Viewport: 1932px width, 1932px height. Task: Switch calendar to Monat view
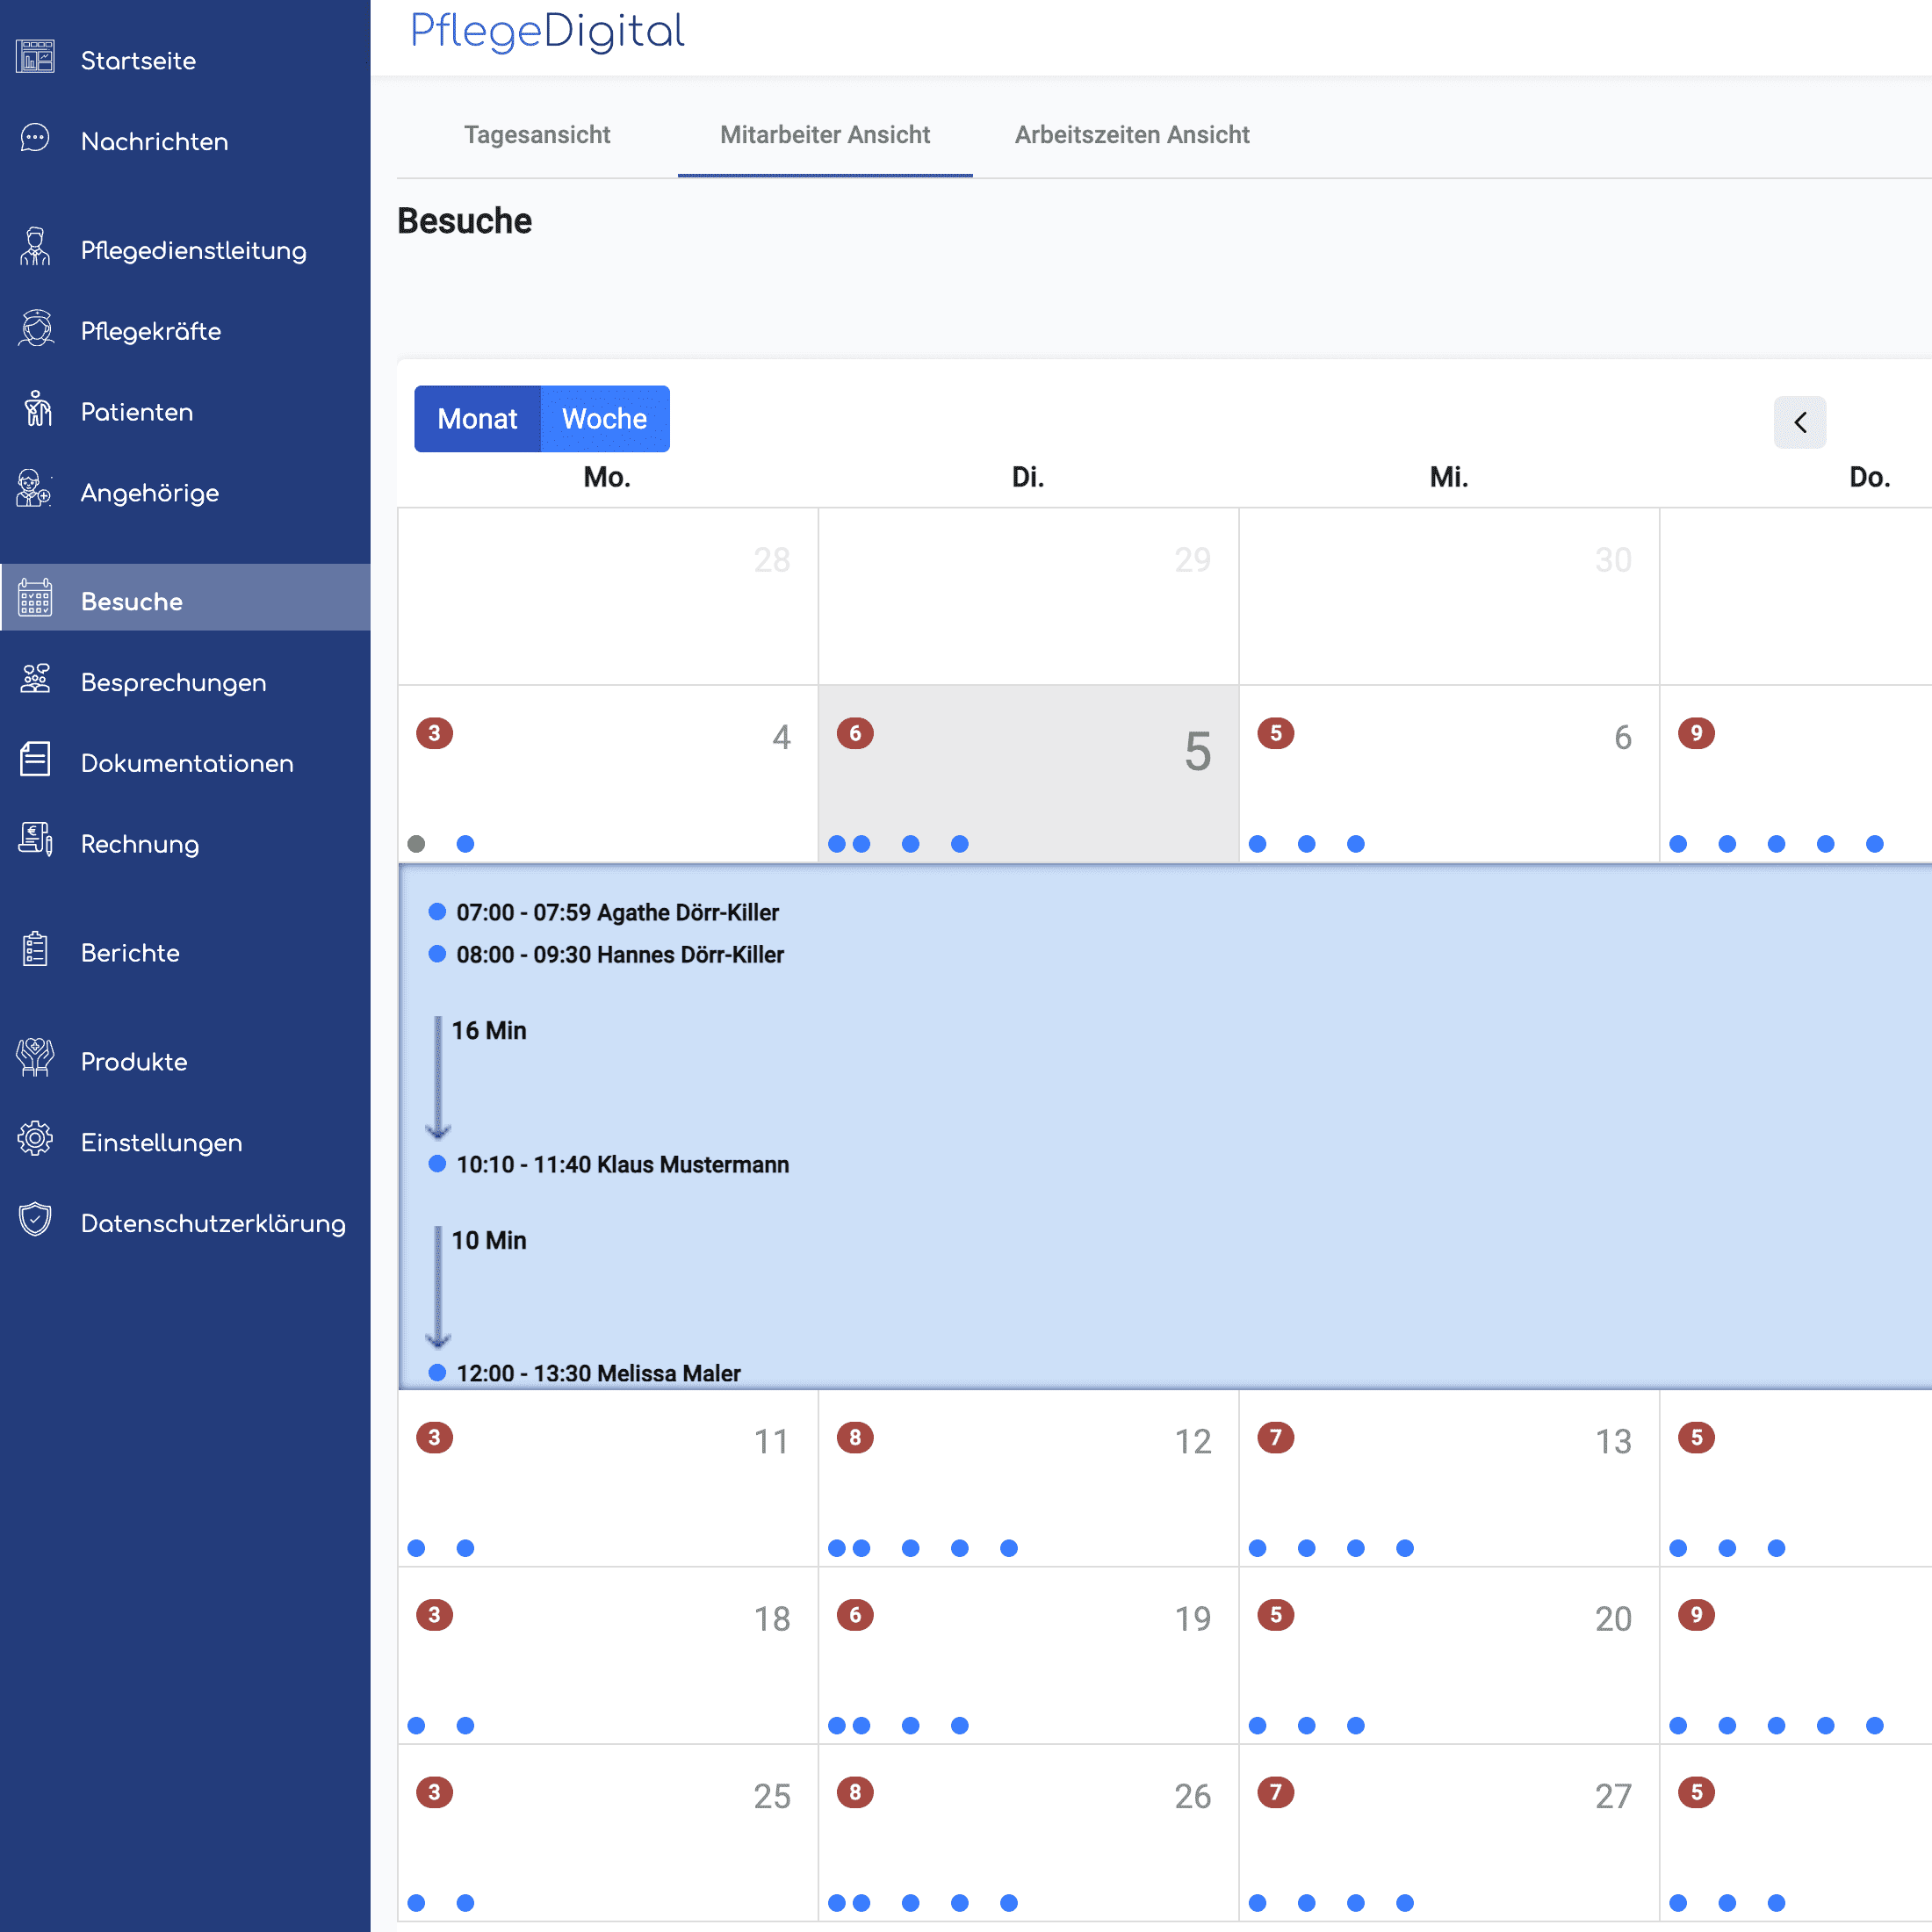click(x=476, y=419)
